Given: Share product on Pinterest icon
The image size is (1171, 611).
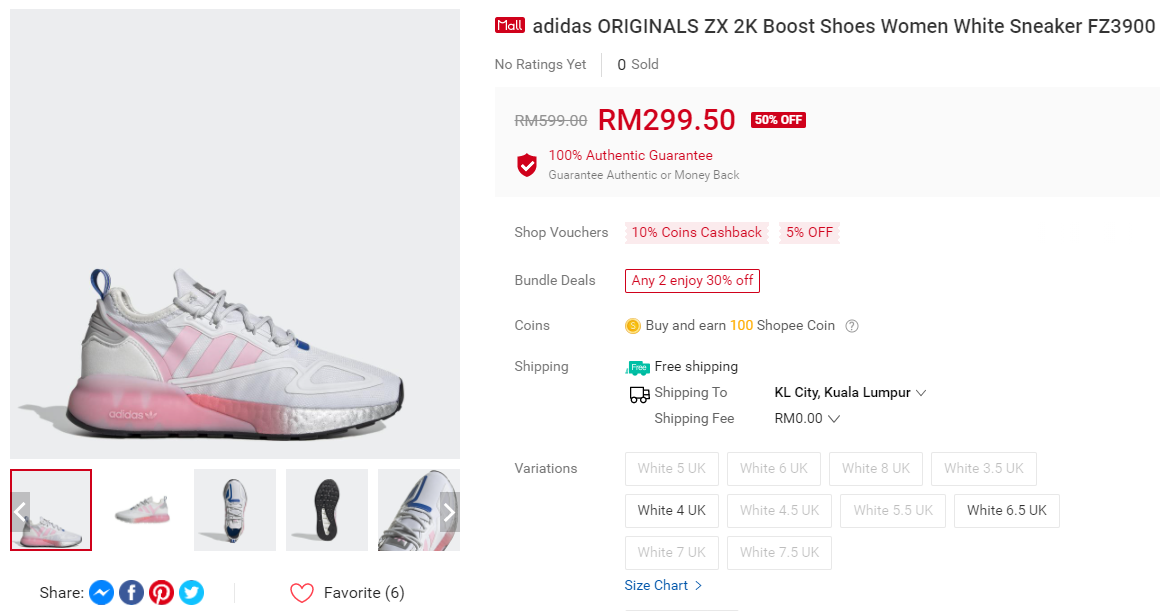Looking at the screenshot, I should tap(161, 593).
